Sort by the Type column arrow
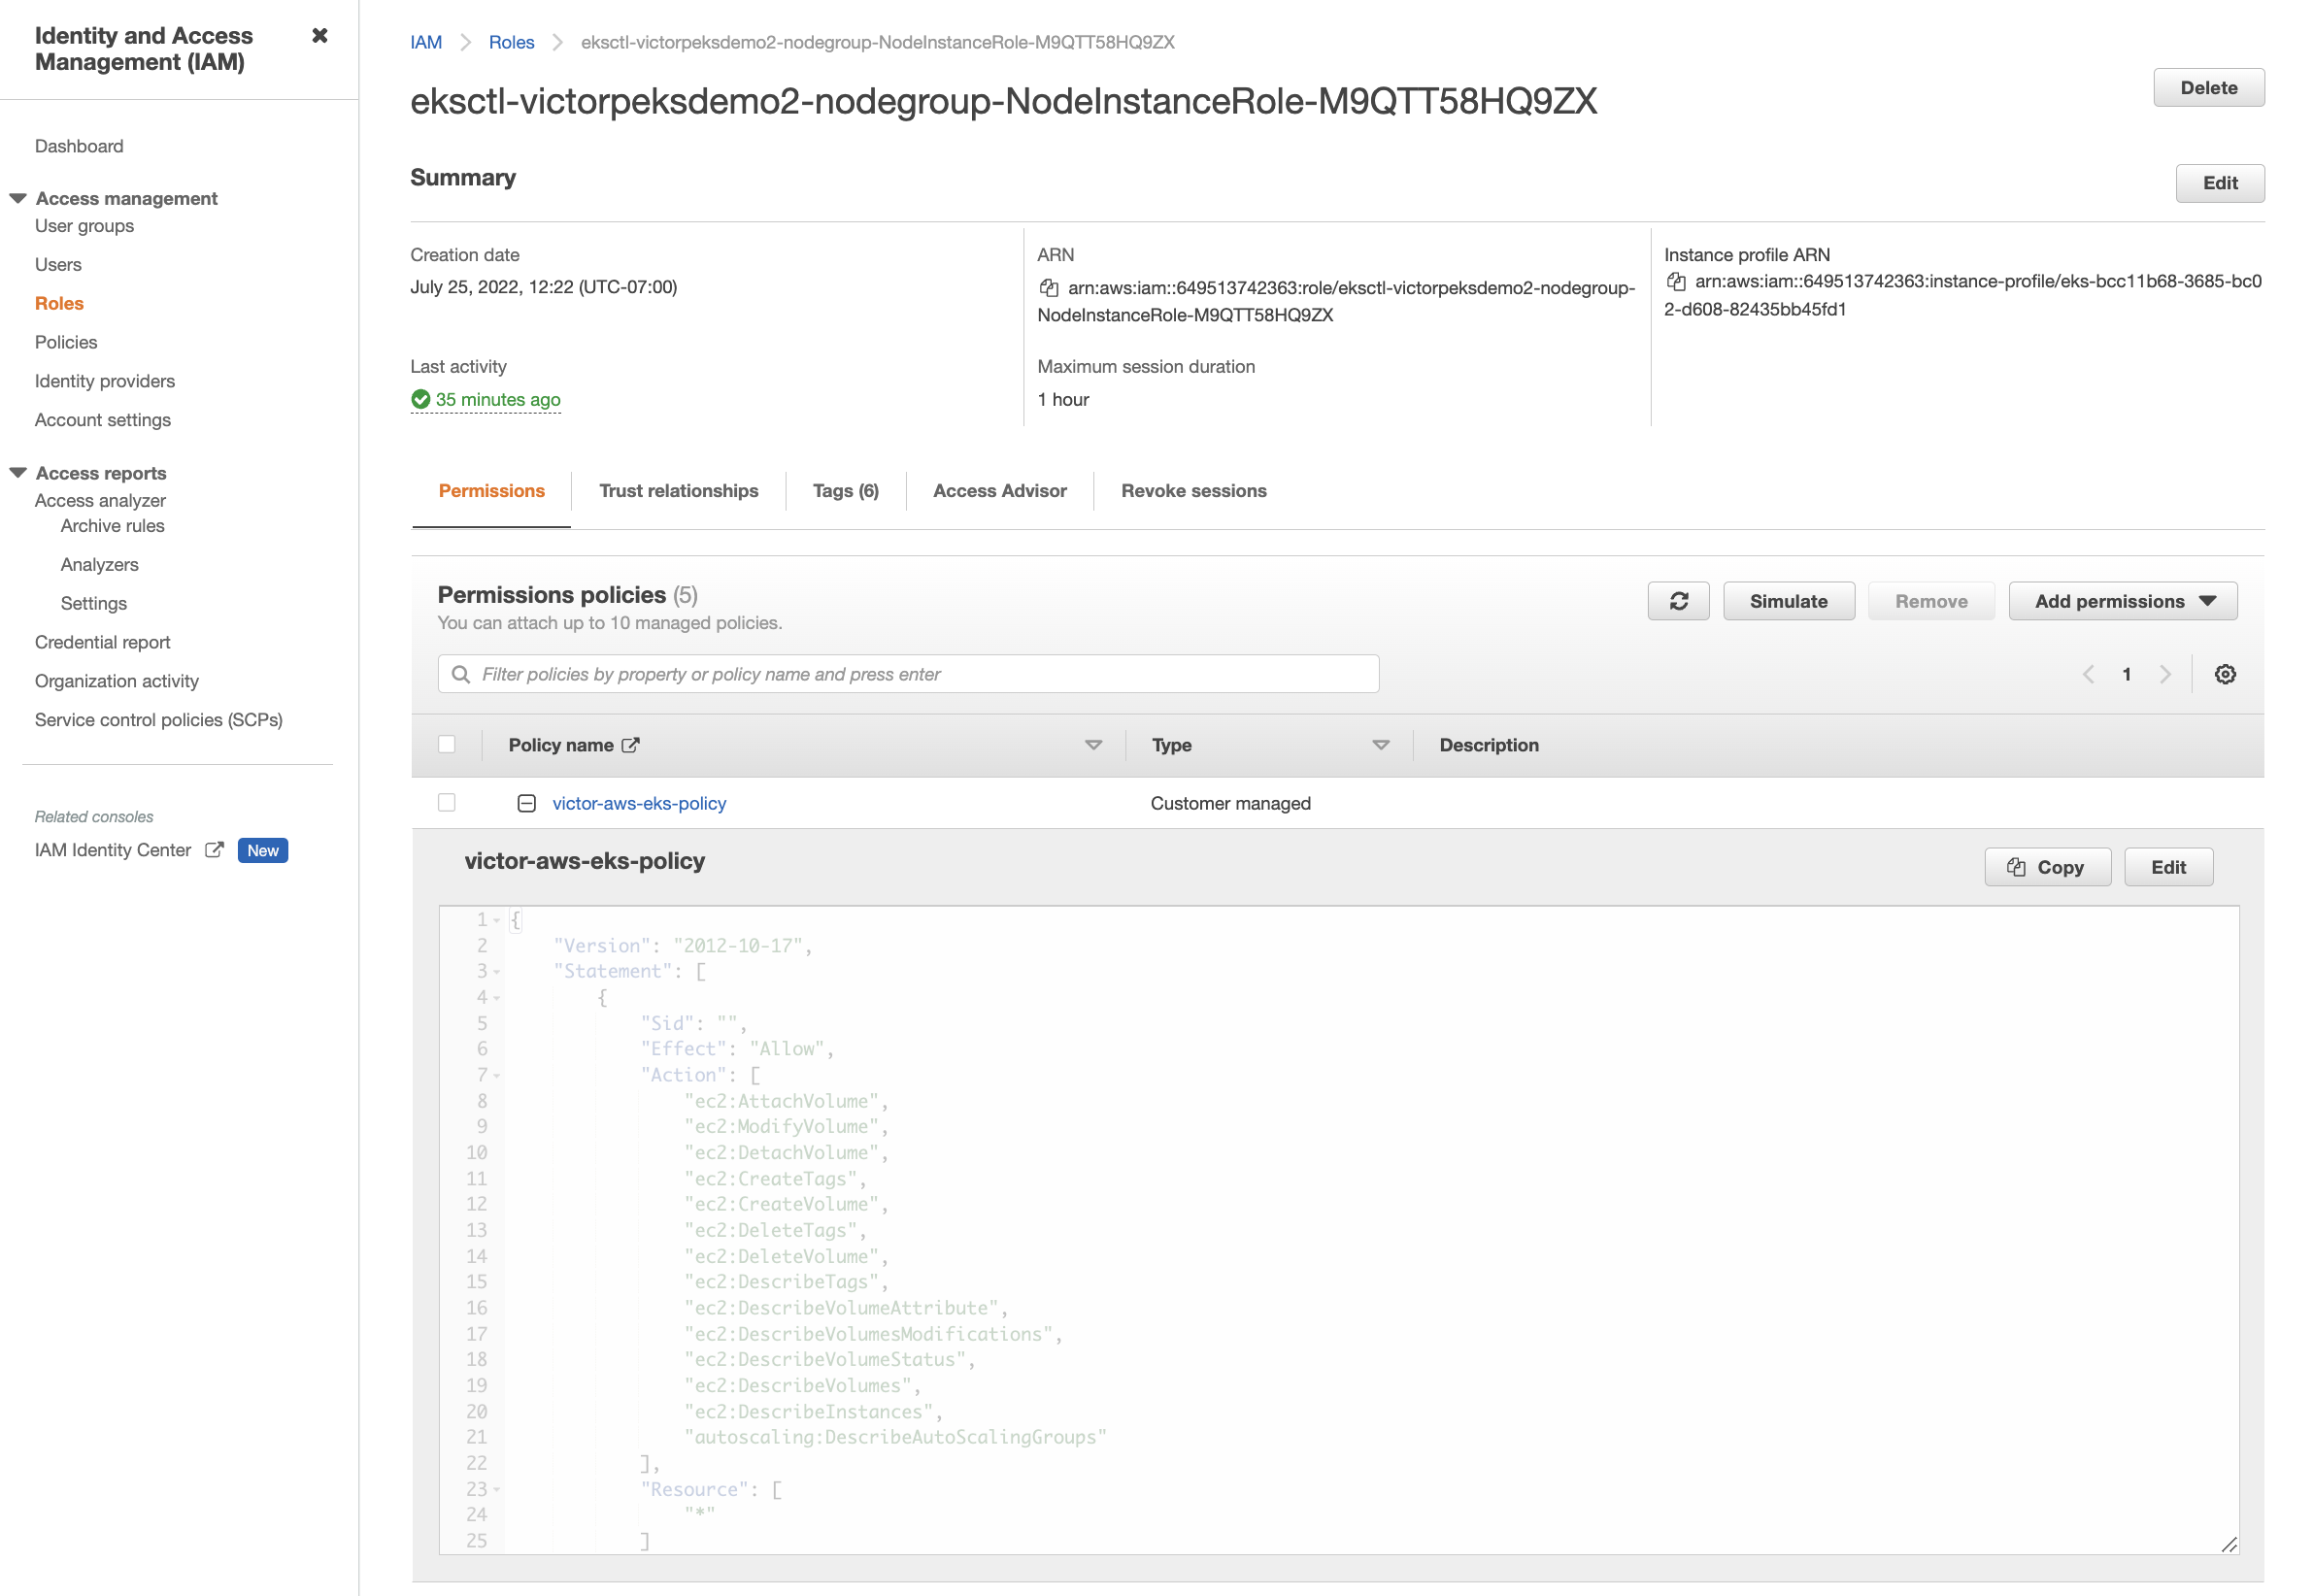This screenshot has width=2313, height=1596. pos(1380,745)
